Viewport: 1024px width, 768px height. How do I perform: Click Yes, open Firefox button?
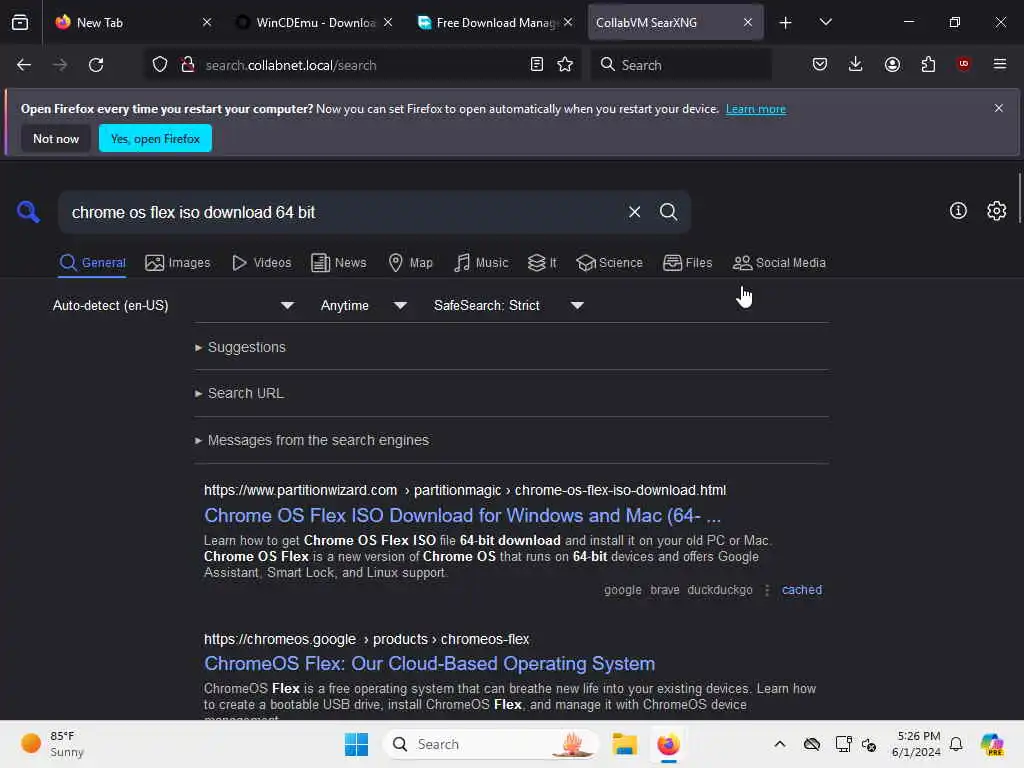point(155,138)
